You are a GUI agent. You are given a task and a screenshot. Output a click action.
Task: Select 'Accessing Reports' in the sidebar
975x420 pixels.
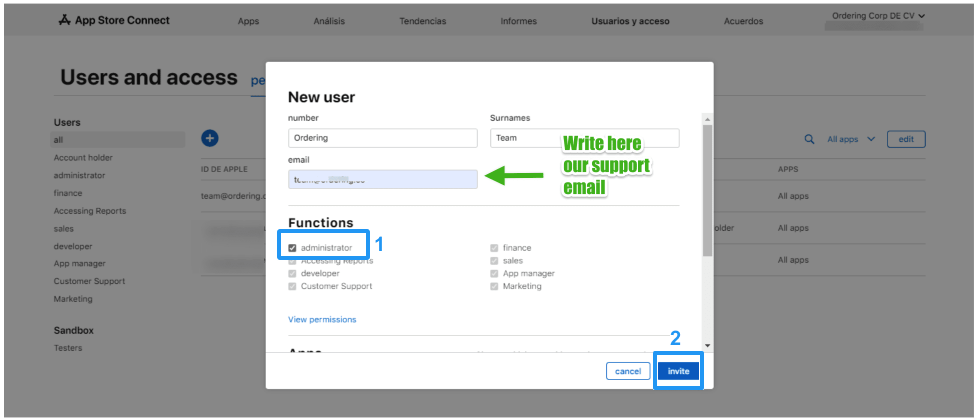tap(90, 211)
